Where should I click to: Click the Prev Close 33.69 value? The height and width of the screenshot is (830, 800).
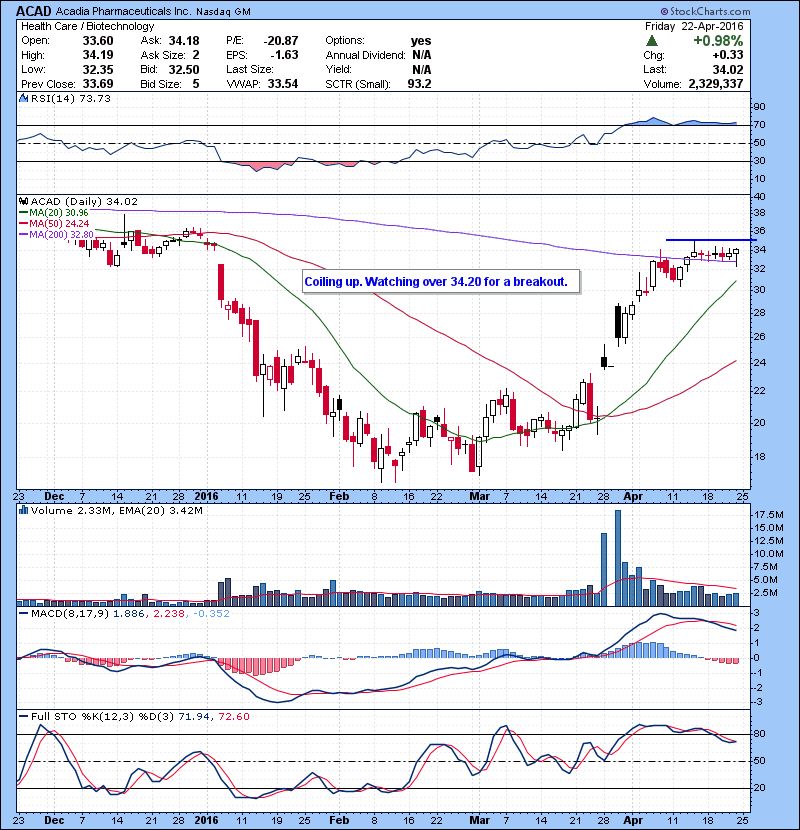coord(98,84)
